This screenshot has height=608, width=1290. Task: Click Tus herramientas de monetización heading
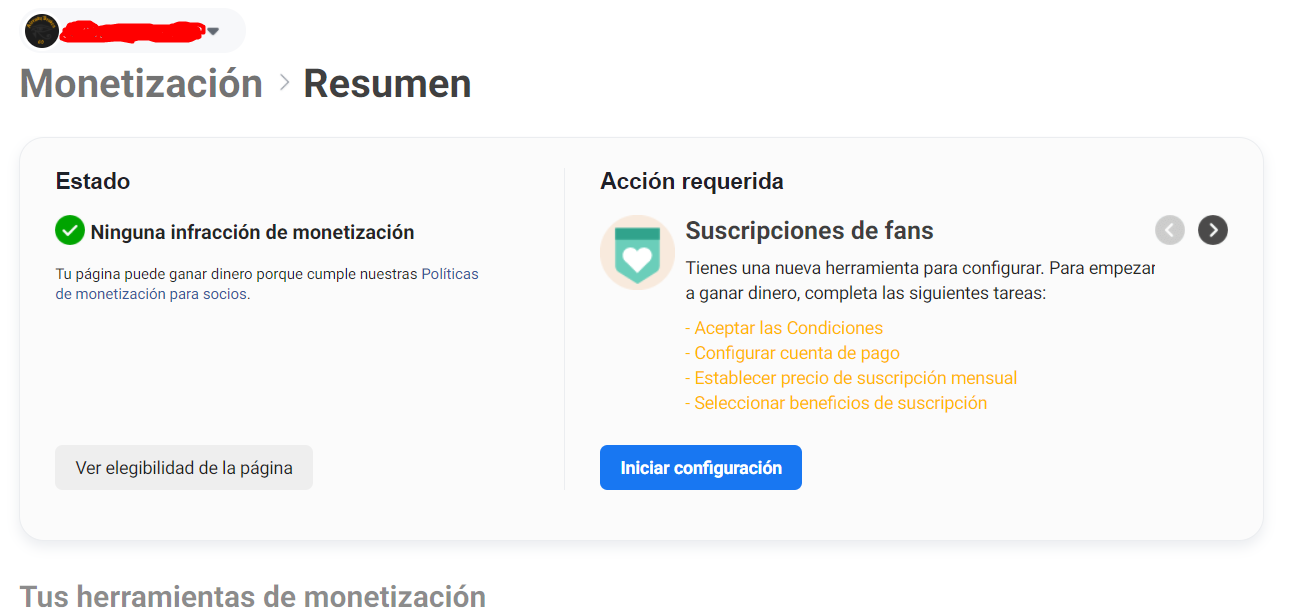253,595
